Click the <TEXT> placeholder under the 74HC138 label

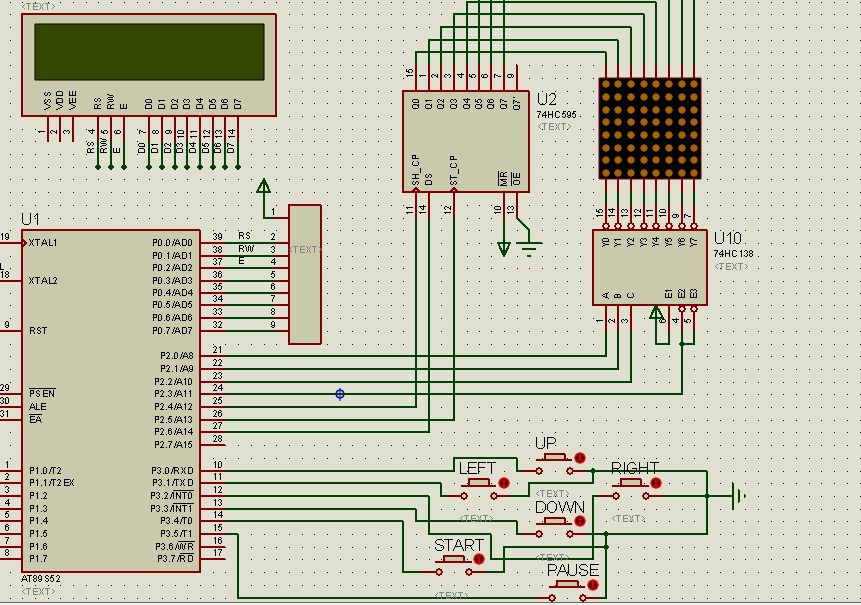coord(731,267)
